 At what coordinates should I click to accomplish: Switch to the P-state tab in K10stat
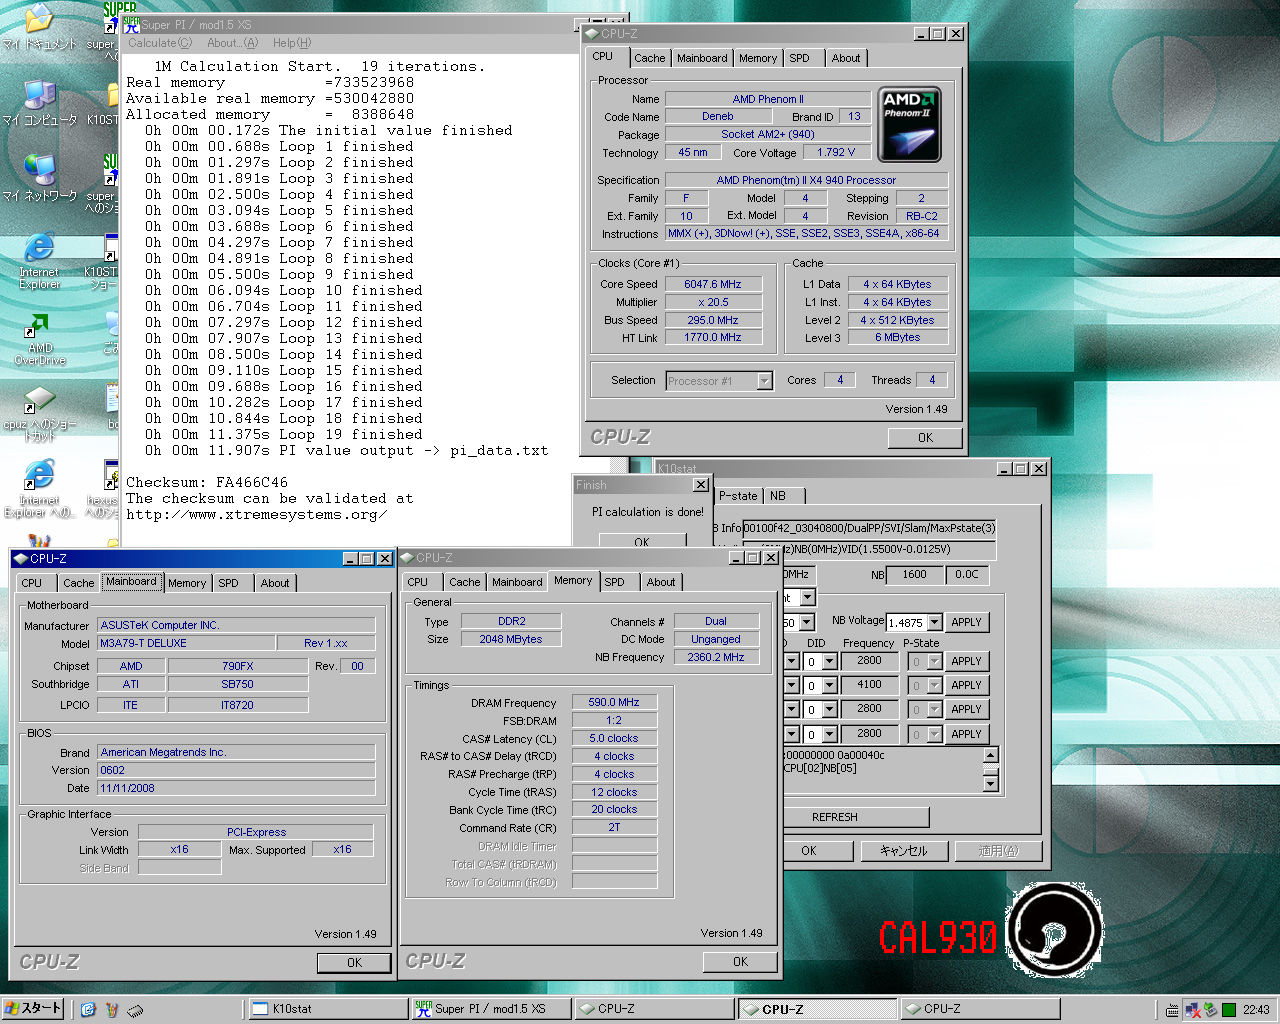[x=738, y=495]
